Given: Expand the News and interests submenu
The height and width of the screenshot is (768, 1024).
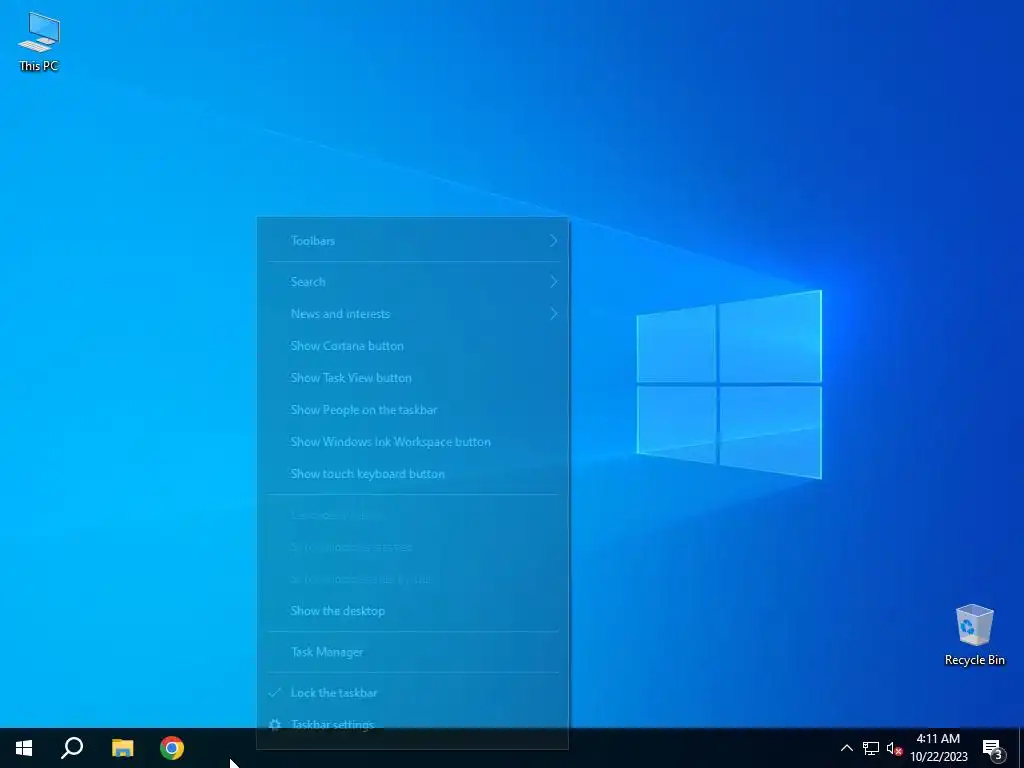Looking at the screenshot, I should click(x=413, y=313).
